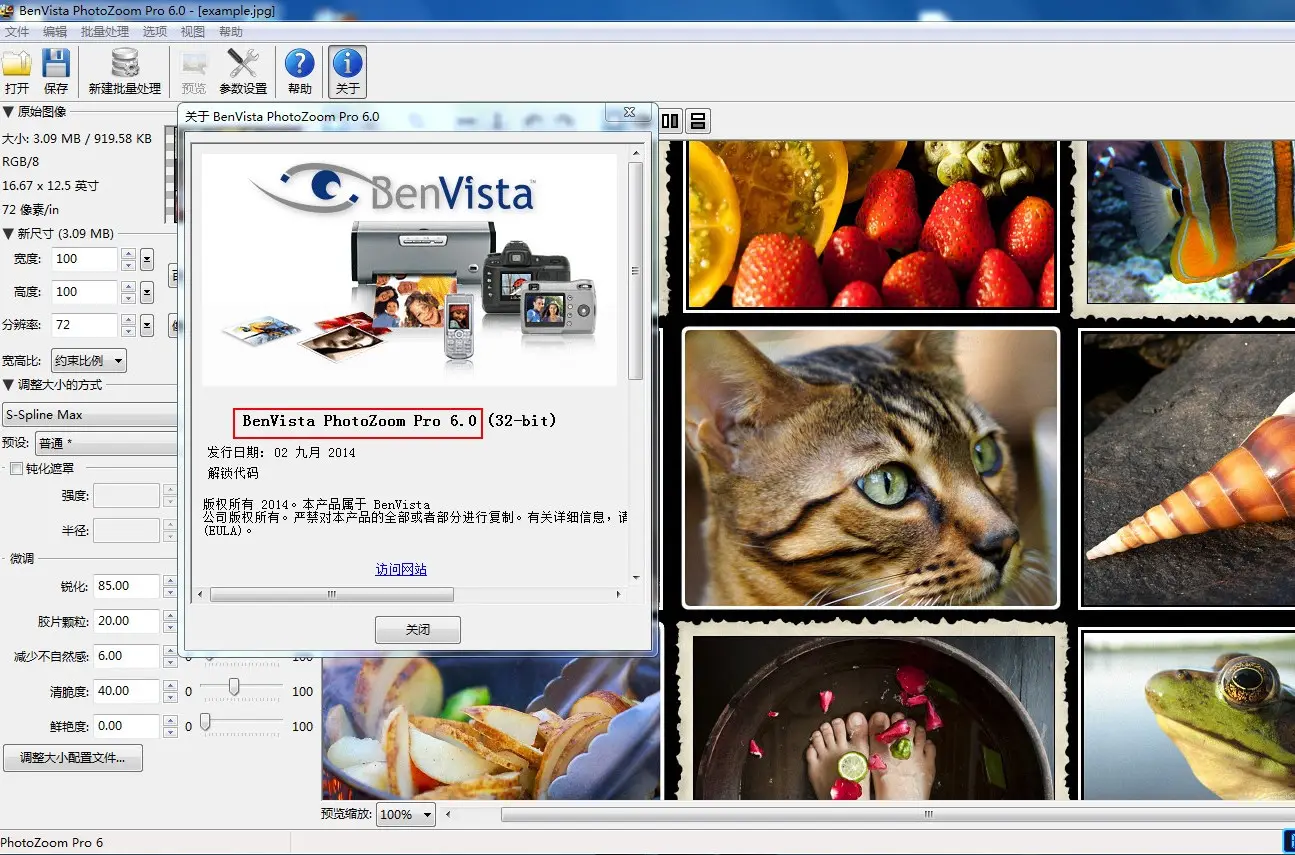Decrease 鲜艳度 with stepper down arrow
This screenshot has height=855, width=1295.
(170, 732)
